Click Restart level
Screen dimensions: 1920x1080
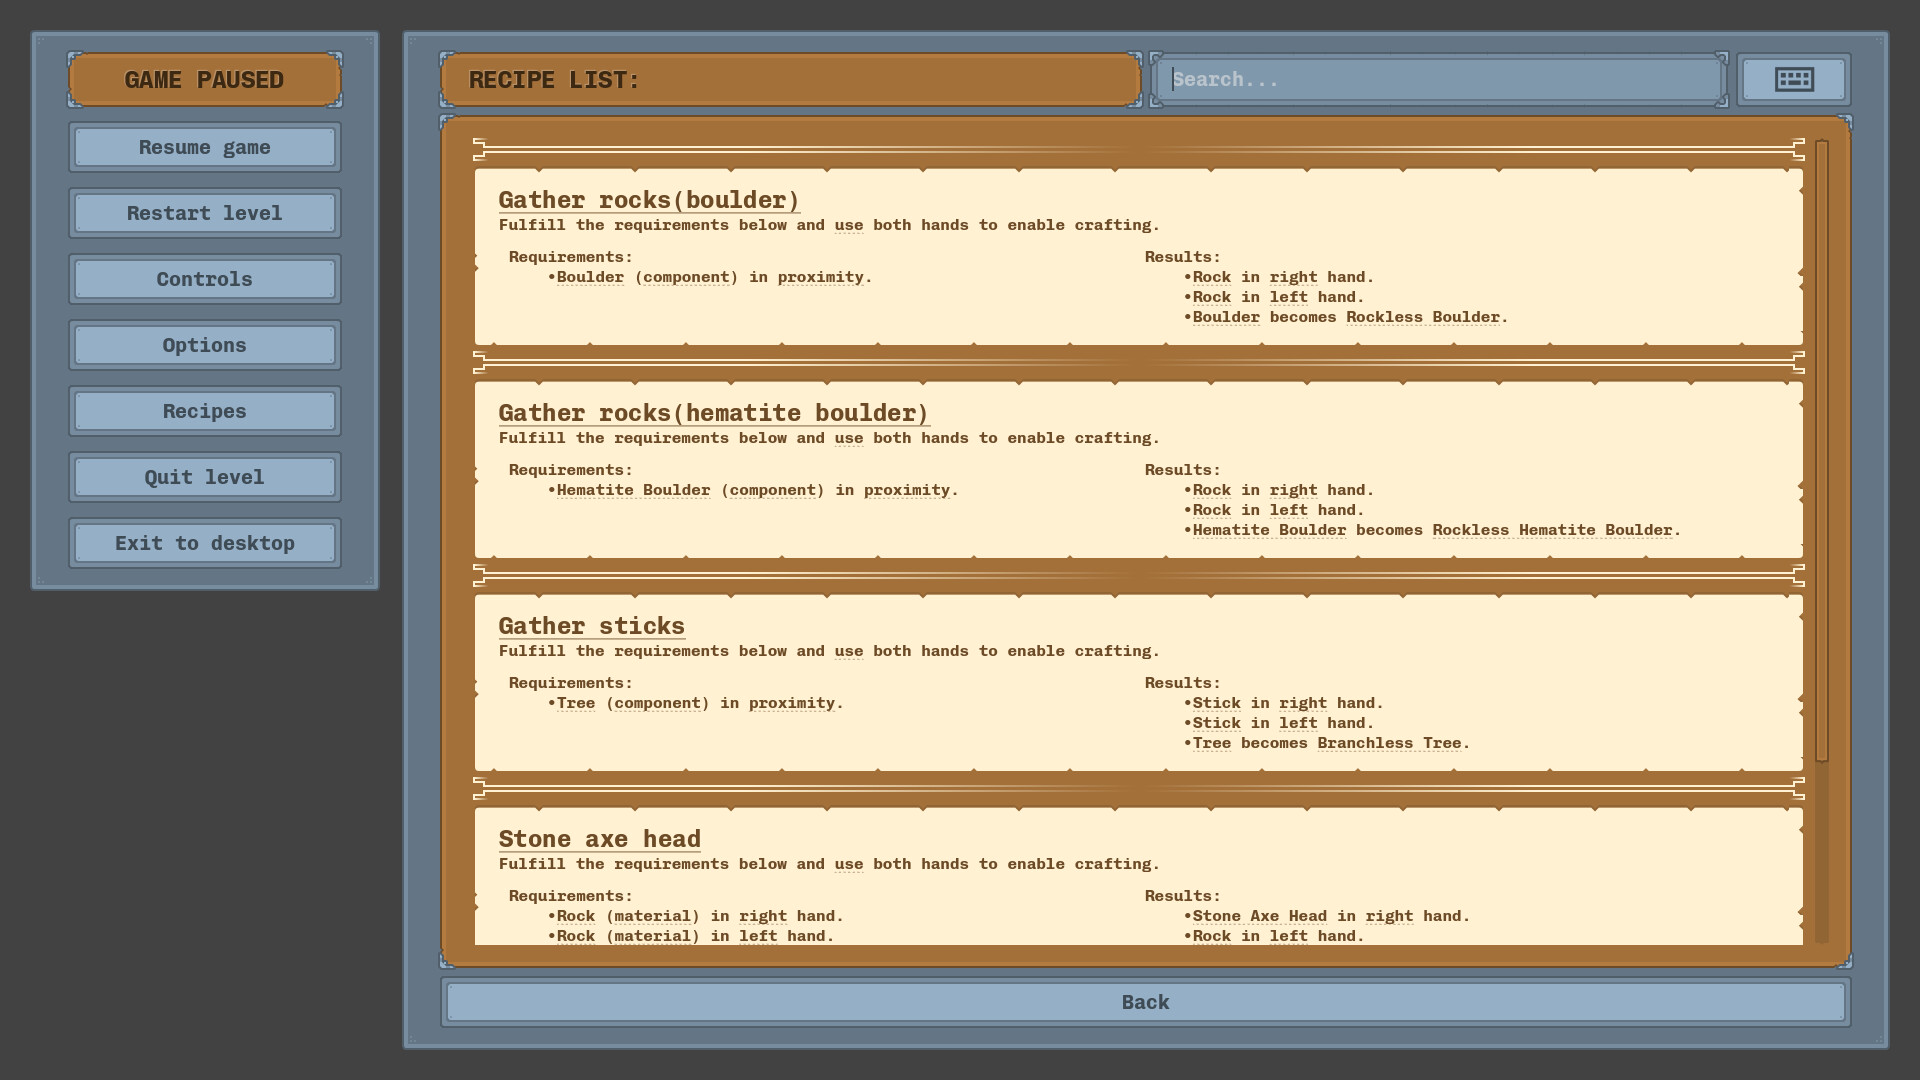[x=204, y=213]
